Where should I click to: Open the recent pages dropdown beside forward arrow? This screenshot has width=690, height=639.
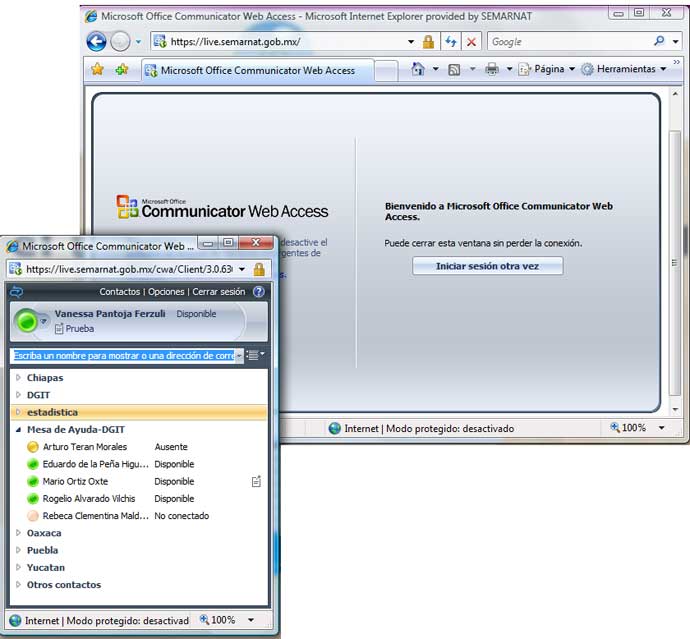138,42
